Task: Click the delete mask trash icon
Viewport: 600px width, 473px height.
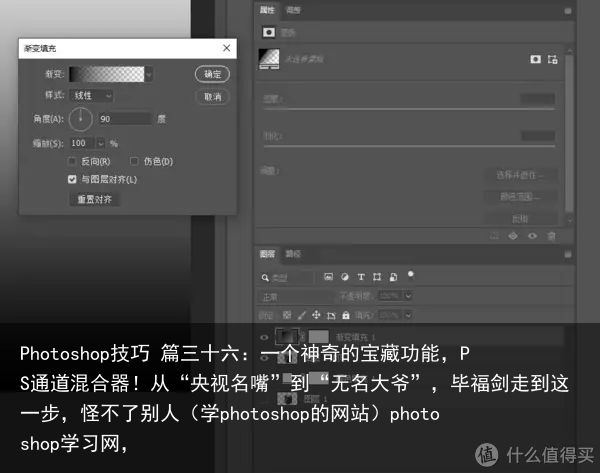Action: tap(551, 236)
